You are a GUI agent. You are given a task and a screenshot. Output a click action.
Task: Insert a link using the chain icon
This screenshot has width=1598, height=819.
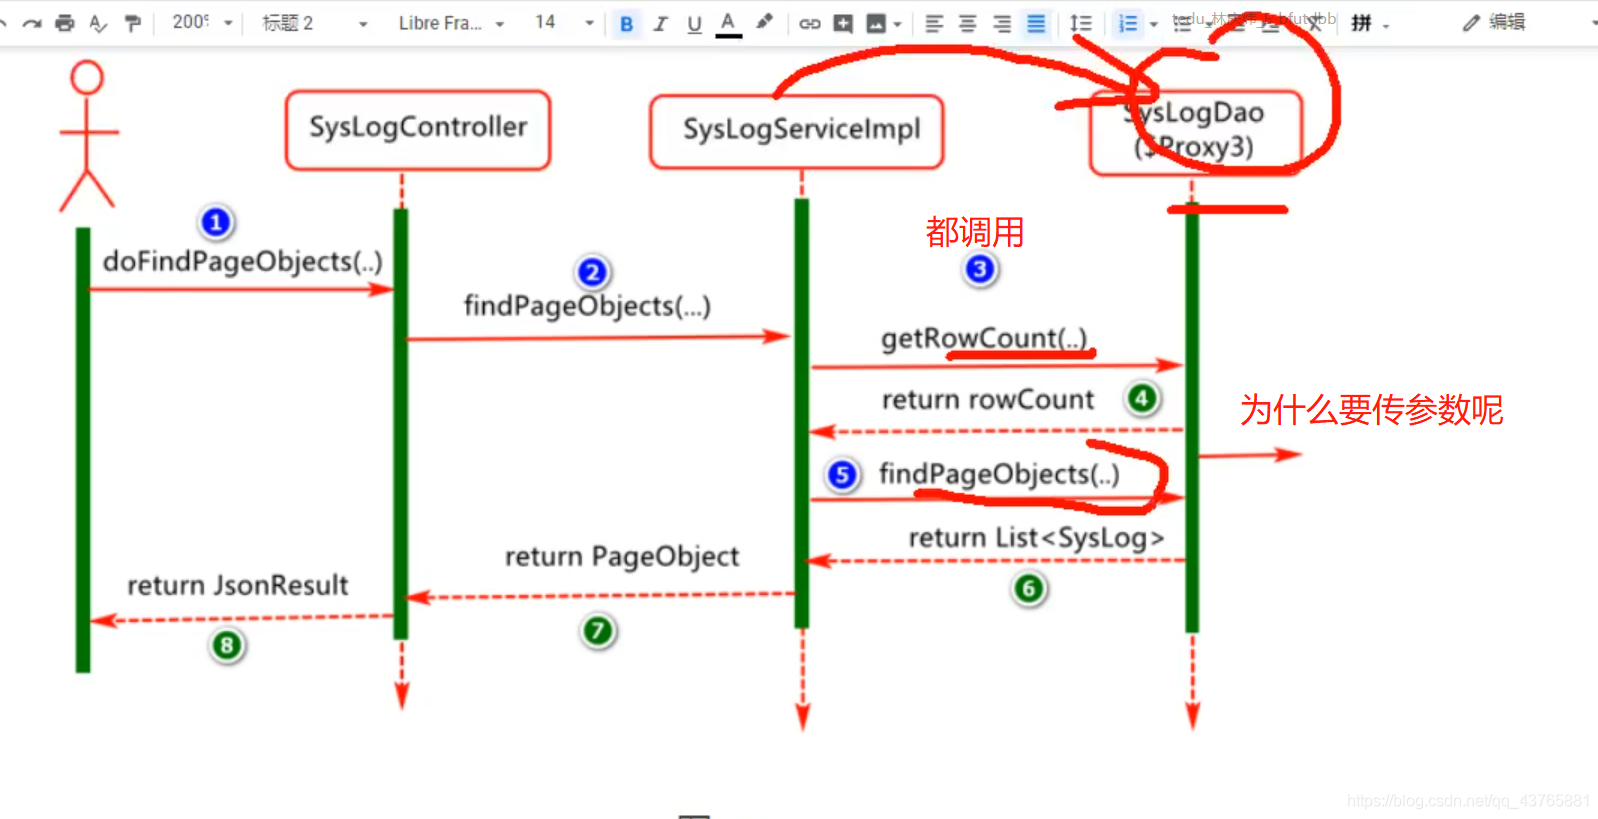coord(809,23)
